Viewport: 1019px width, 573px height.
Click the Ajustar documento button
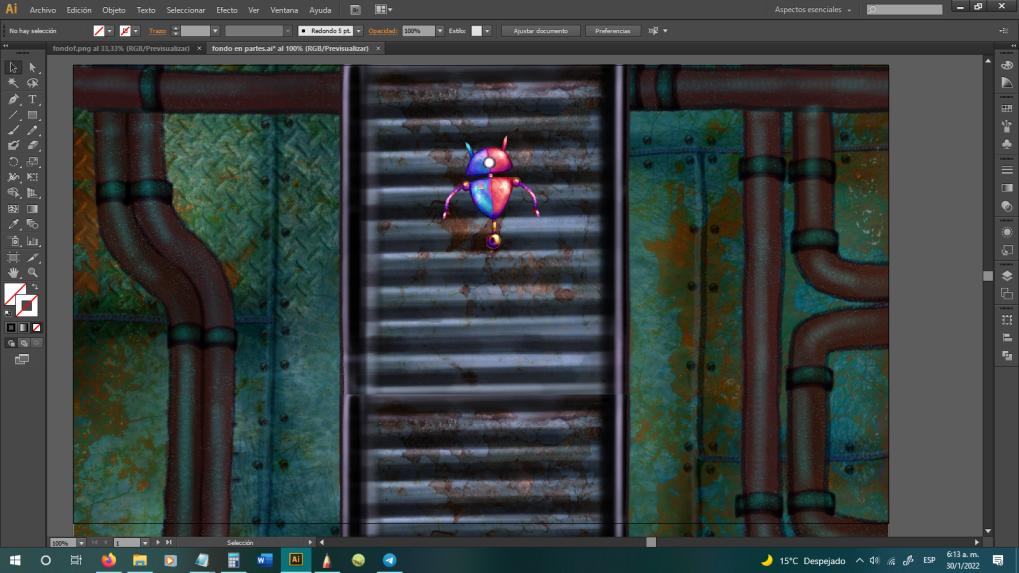(541, 31)
